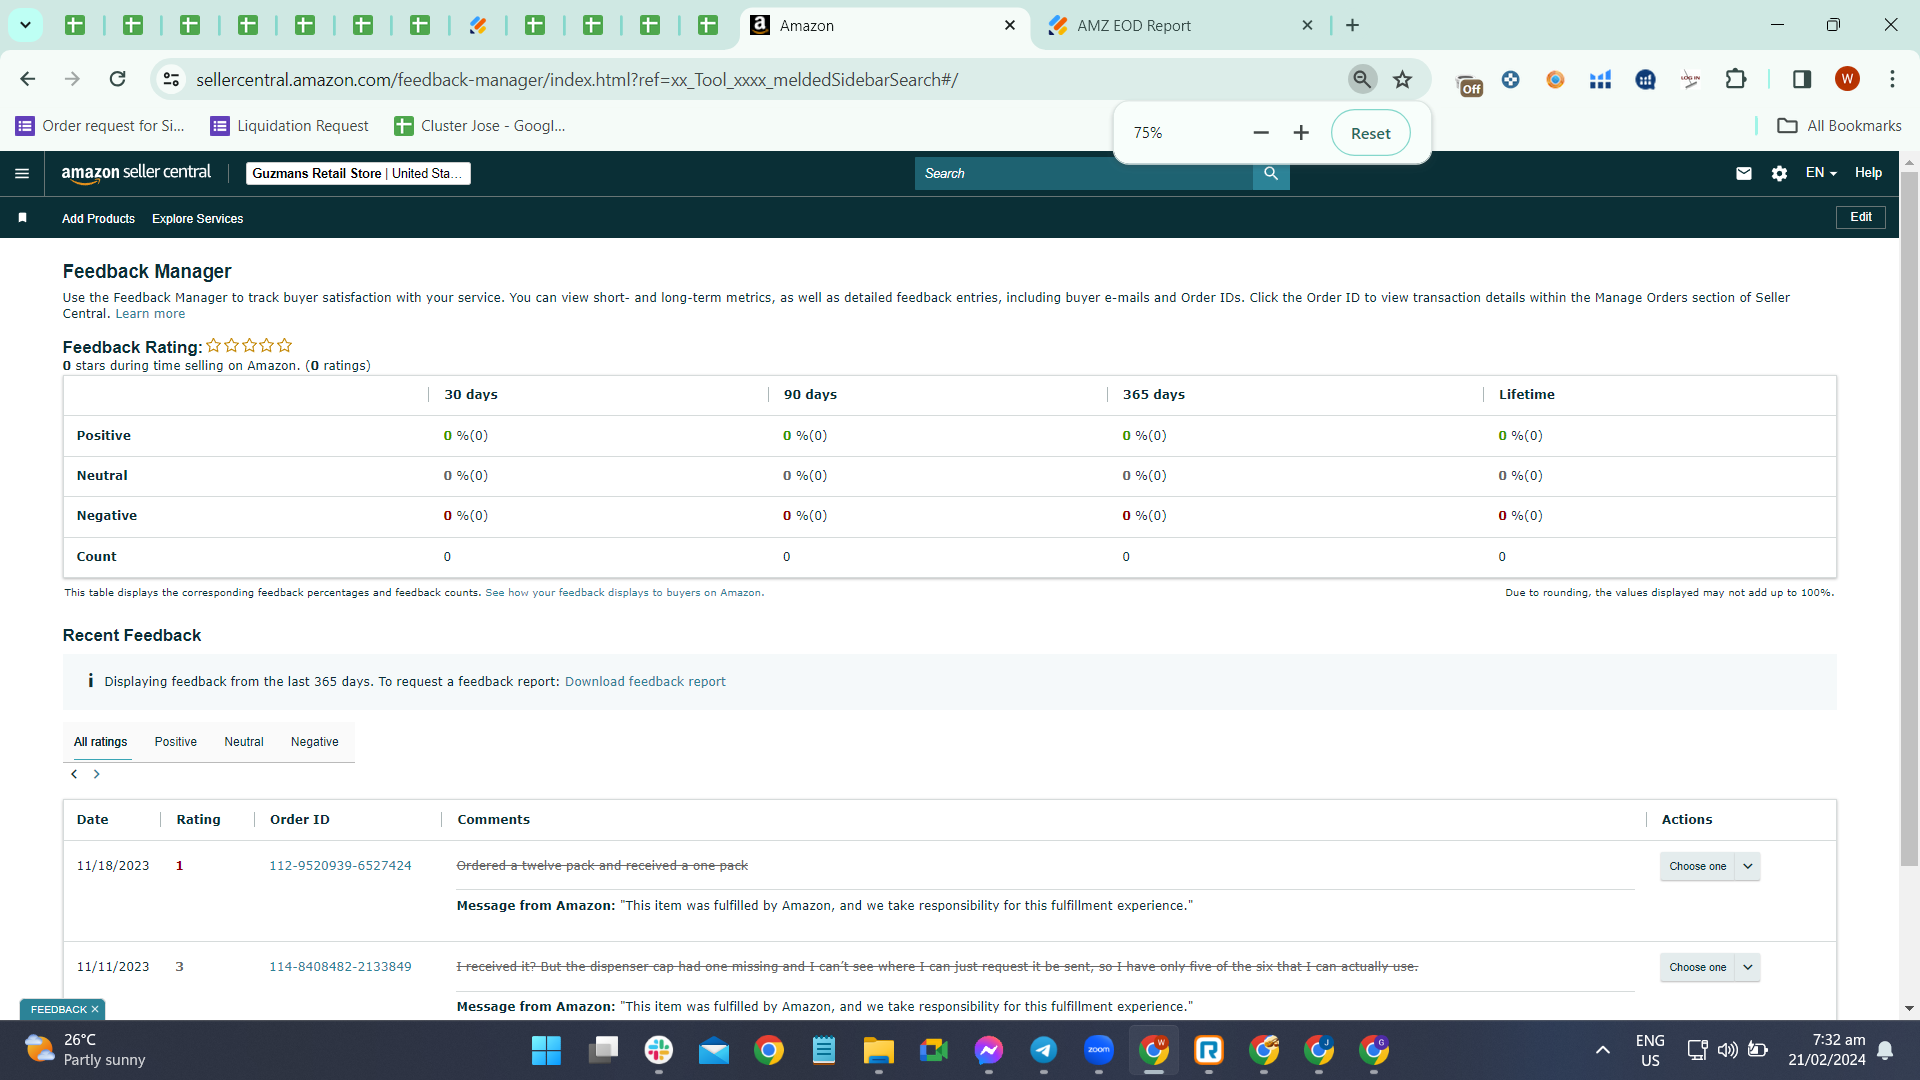Show hidden system tray icons chevron
The height and width of the screenshot is (1080, 1920).
coord(1603,1050)
